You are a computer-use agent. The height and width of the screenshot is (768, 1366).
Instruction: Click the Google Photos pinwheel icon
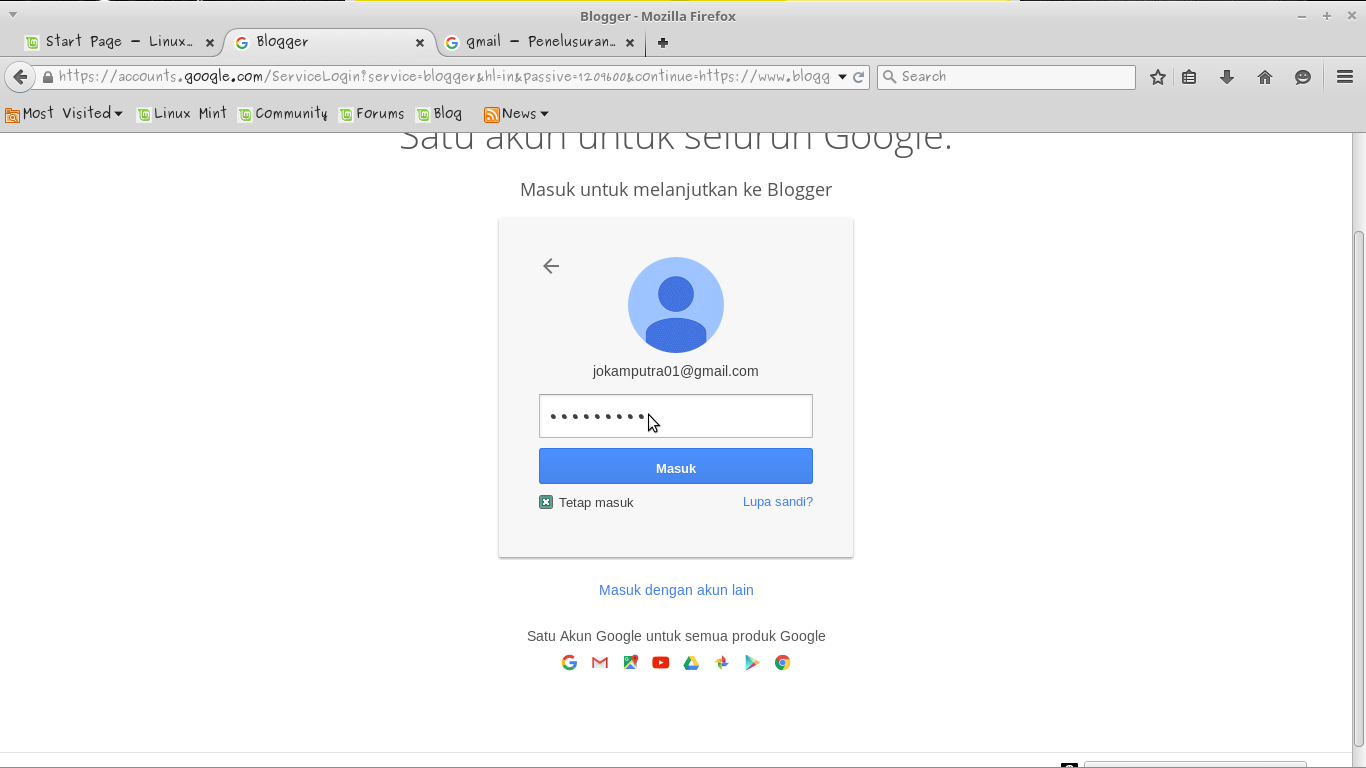[x=722, y=663]
